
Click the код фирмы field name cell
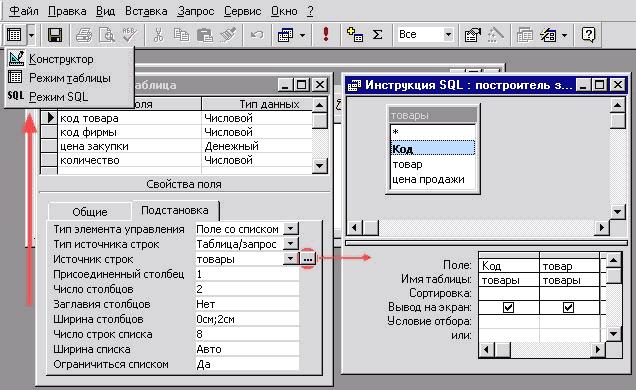click(130, 132)
